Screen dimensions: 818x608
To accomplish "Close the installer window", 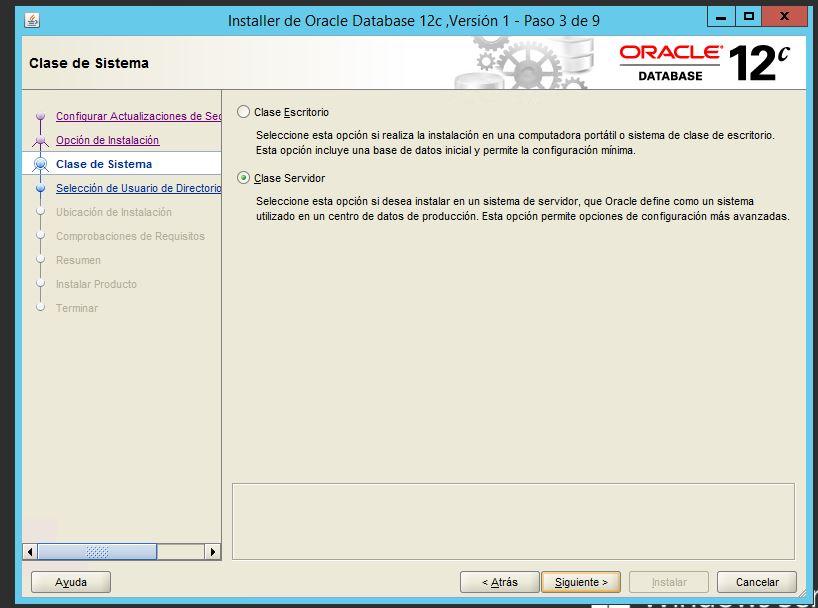I will 784,17.
